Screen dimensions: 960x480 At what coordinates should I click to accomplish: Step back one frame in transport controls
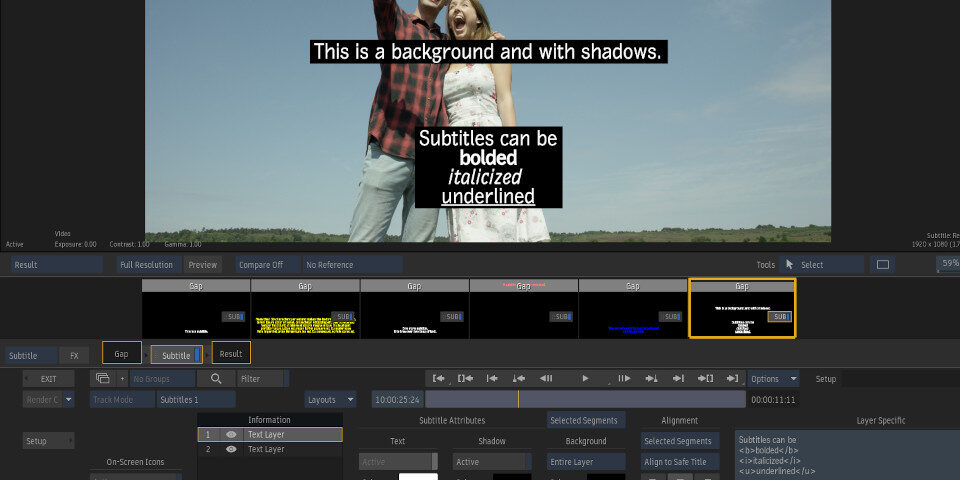click(x=546, y=379)
